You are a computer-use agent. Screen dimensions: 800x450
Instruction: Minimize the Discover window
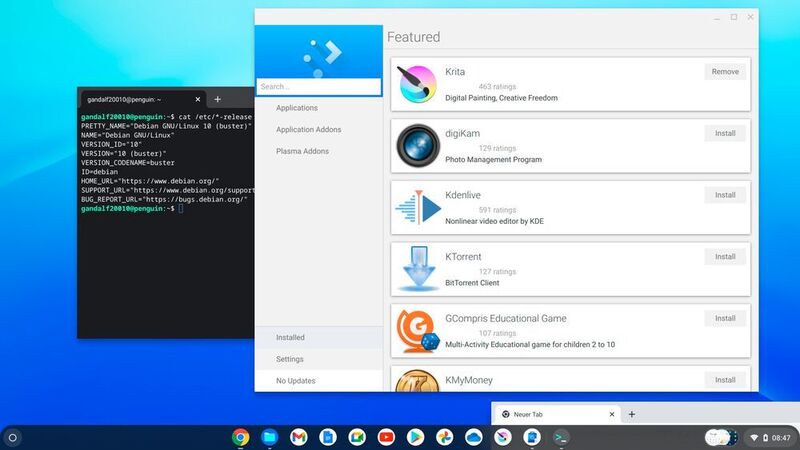point(717,17)
